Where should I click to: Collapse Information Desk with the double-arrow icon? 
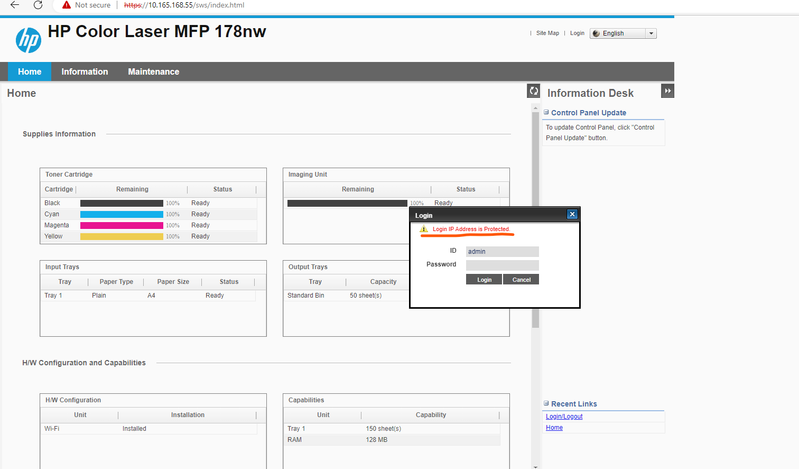pyautogui.click(x=668, y=91)
